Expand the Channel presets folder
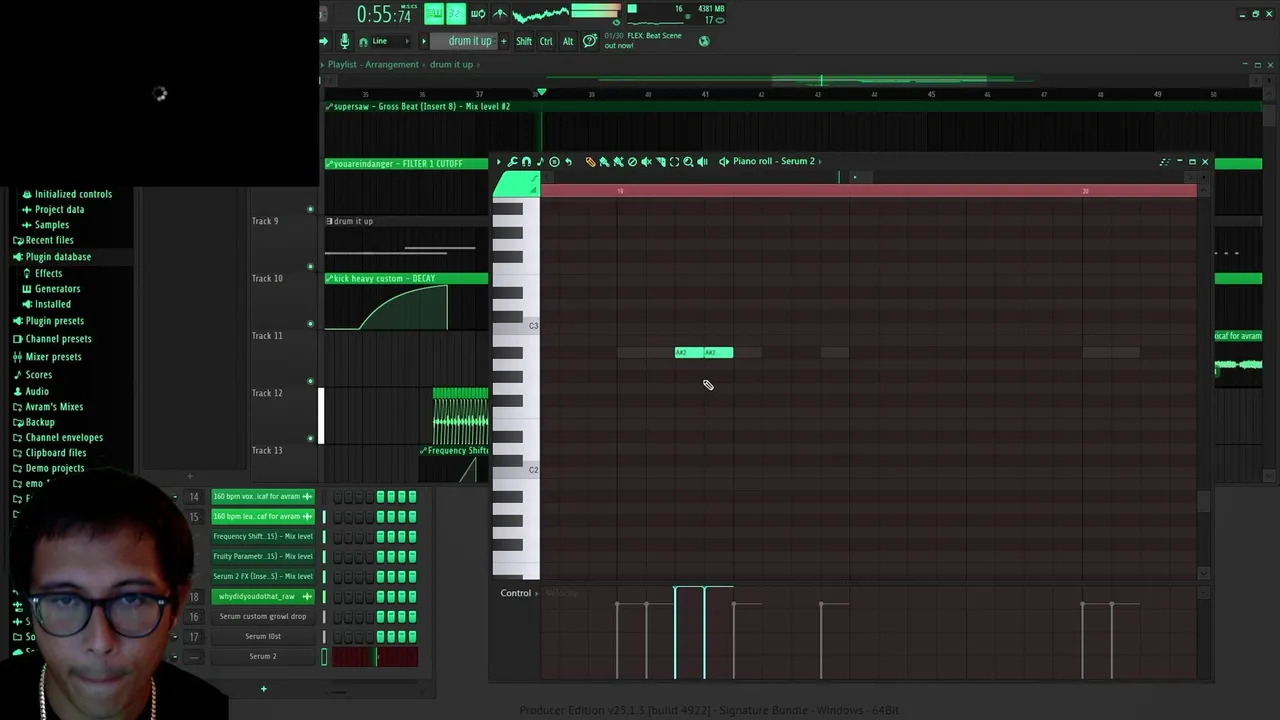This screenshot has height=720, width=1280. (58, 339)
